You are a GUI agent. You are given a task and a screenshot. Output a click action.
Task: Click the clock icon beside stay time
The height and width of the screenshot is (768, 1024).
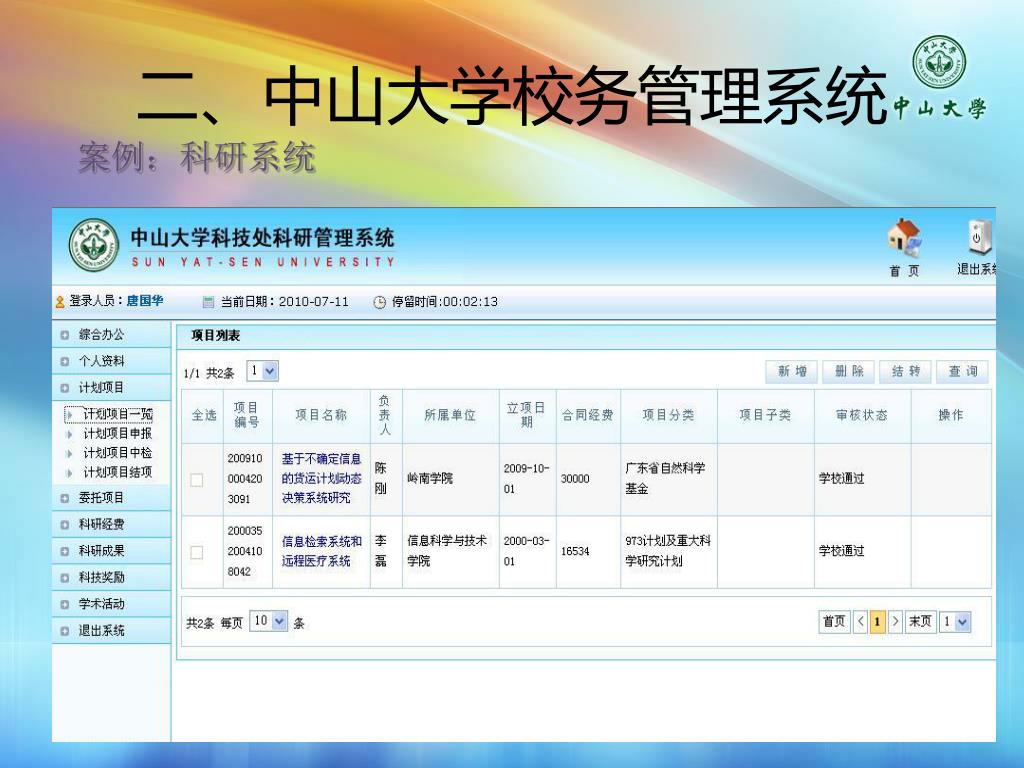379,302
